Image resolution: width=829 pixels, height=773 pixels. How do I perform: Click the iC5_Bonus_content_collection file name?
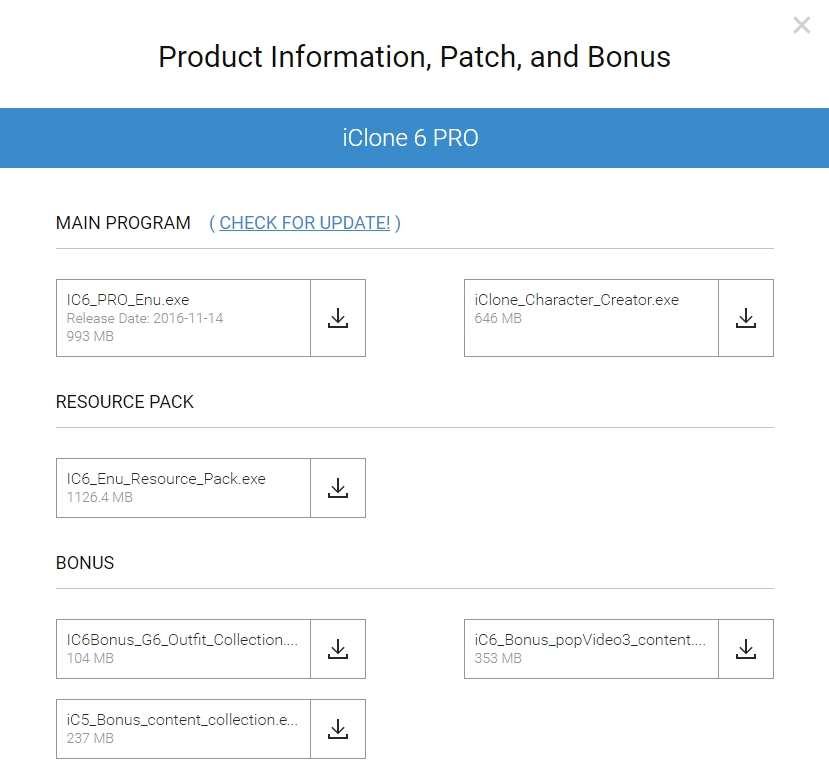pos(182,720)
